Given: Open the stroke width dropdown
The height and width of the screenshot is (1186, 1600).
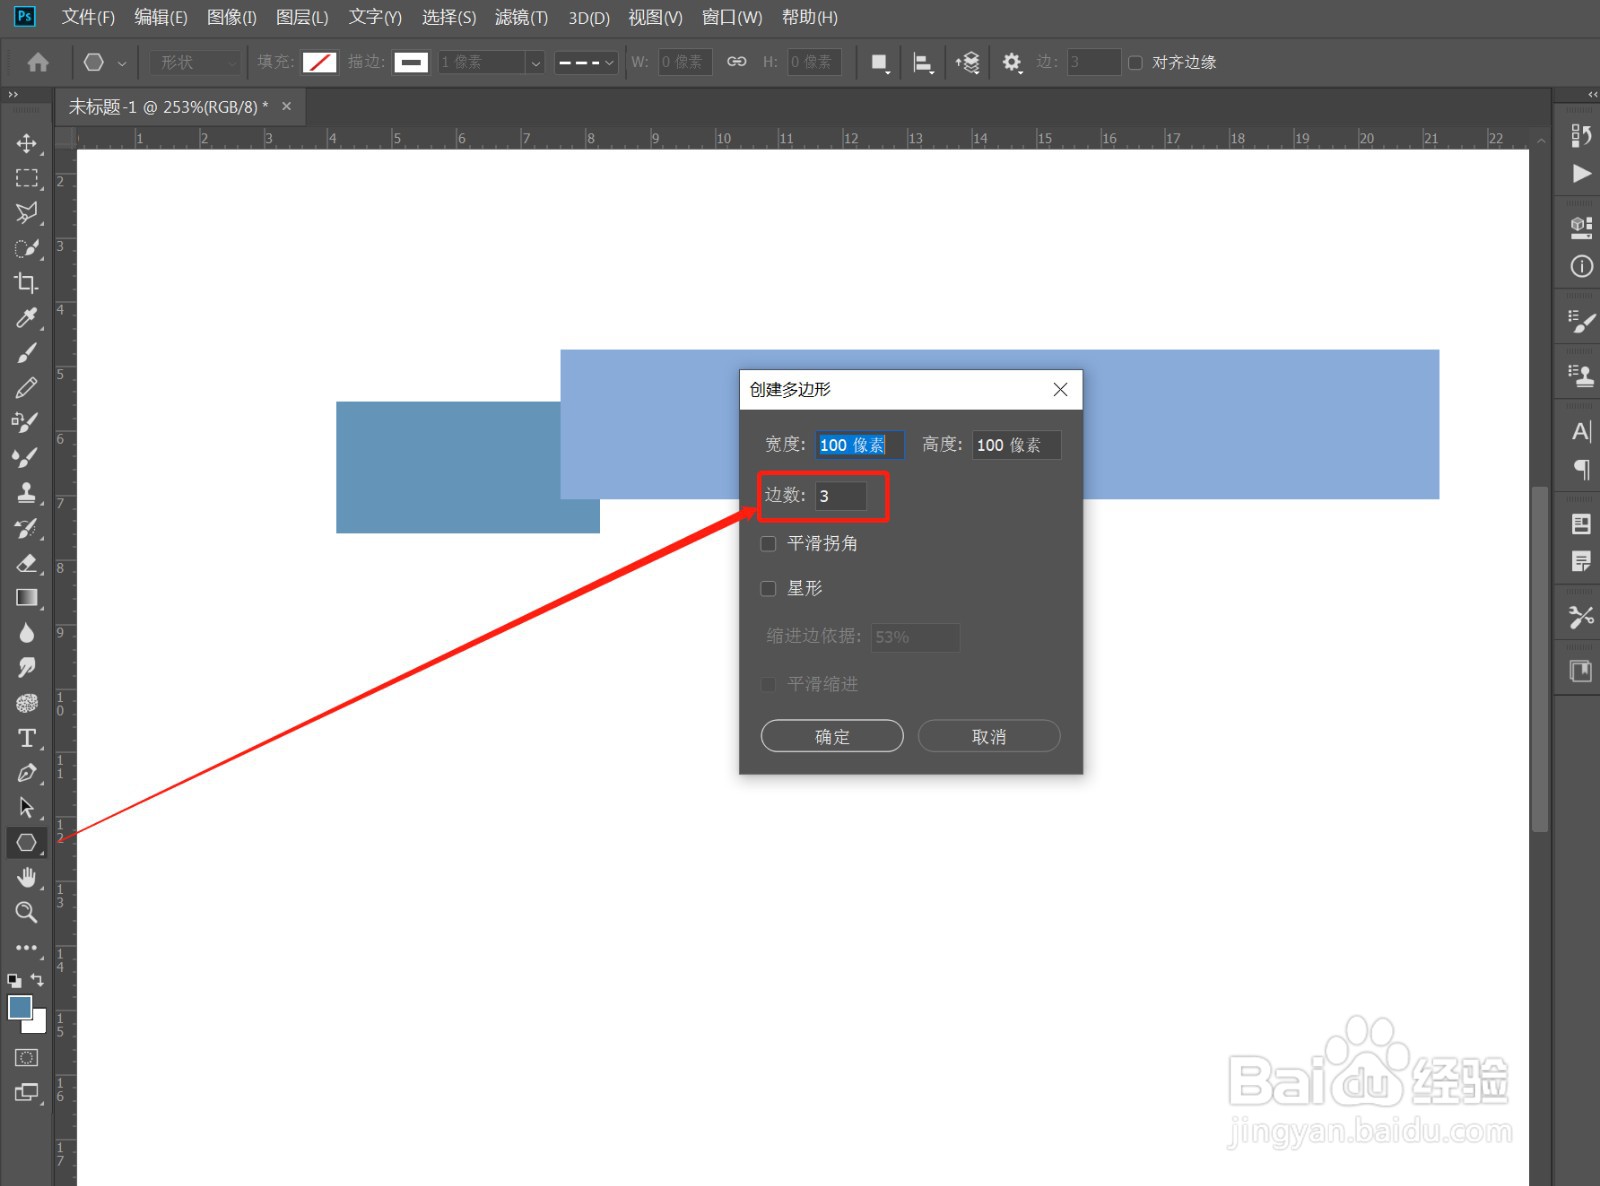Looking at the screenshot, I should click(535, 62).
